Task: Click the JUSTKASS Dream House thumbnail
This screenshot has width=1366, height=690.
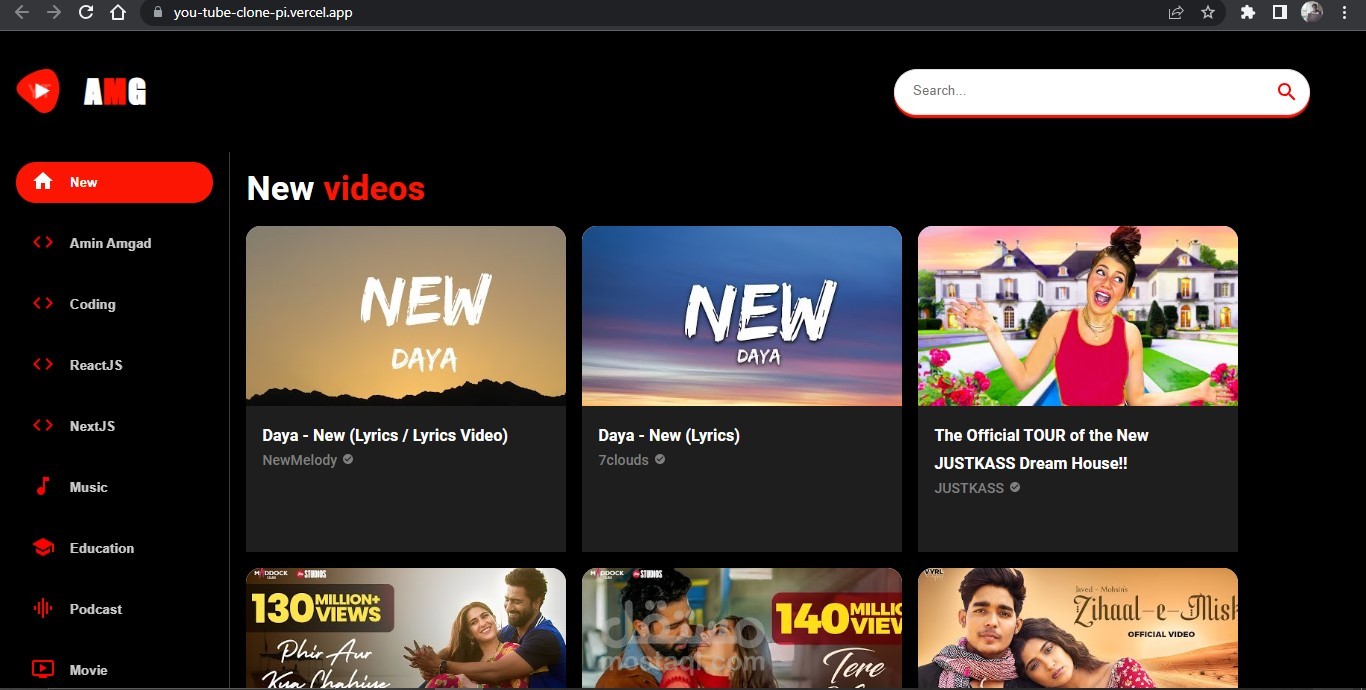Action: pyautogui.click(x=1077, y=315)
